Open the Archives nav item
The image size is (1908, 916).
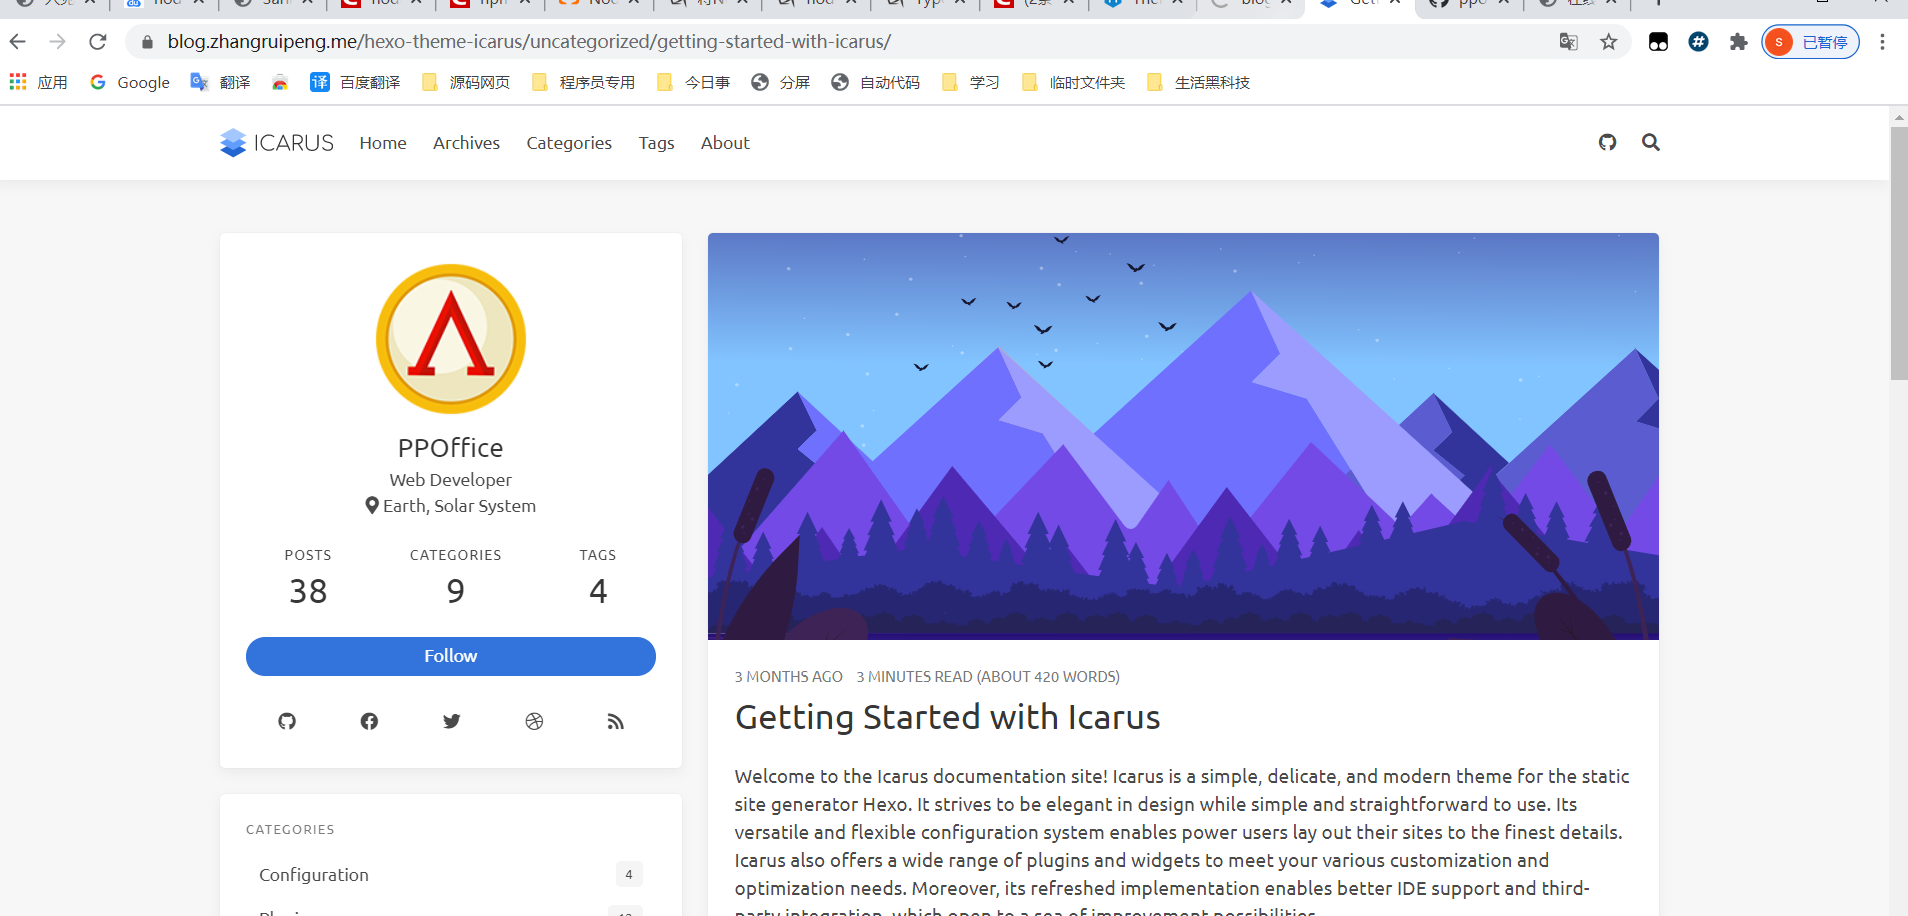click(x=466, y=143)
